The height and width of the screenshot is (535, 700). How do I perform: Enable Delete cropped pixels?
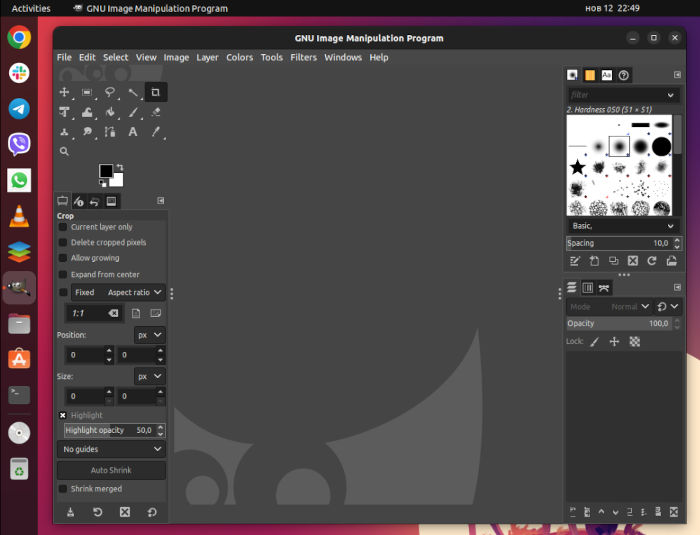pos(63,242)
